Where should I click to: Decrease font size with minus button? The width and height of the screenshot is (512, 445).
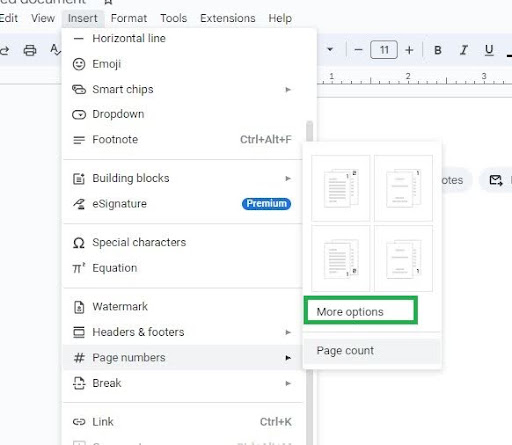pyautogui.click(x=358, y=50)
